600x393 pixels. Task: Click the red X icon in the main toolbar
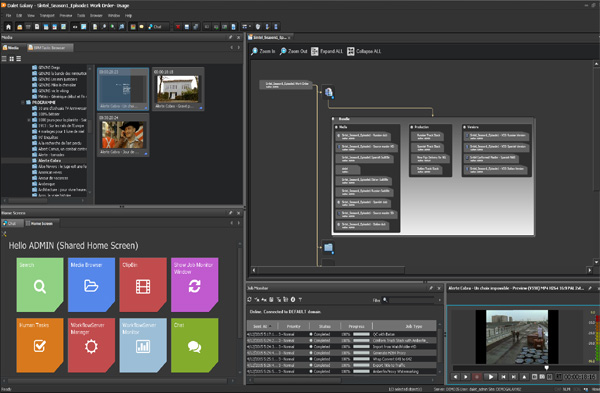(x=178, y=27)
